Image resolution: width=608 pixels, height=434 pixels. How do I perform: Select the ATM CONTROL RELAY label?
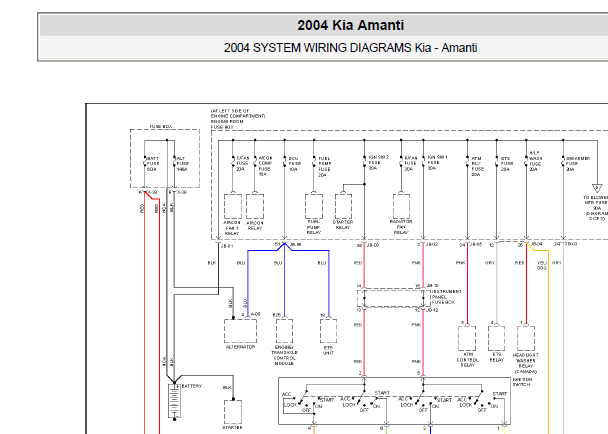click(468, 360)
